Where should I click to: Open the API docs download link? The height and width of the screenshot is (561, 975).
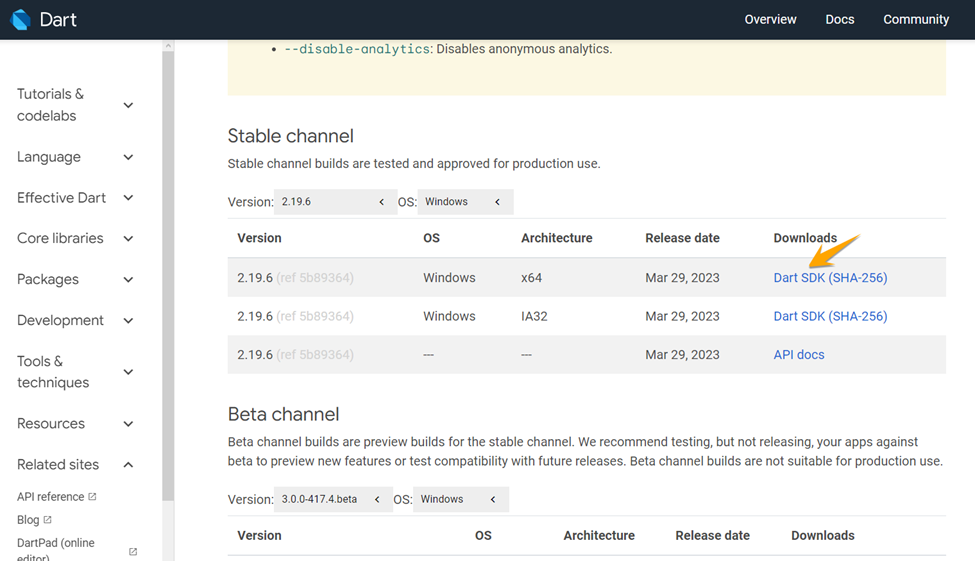[798, 355]
